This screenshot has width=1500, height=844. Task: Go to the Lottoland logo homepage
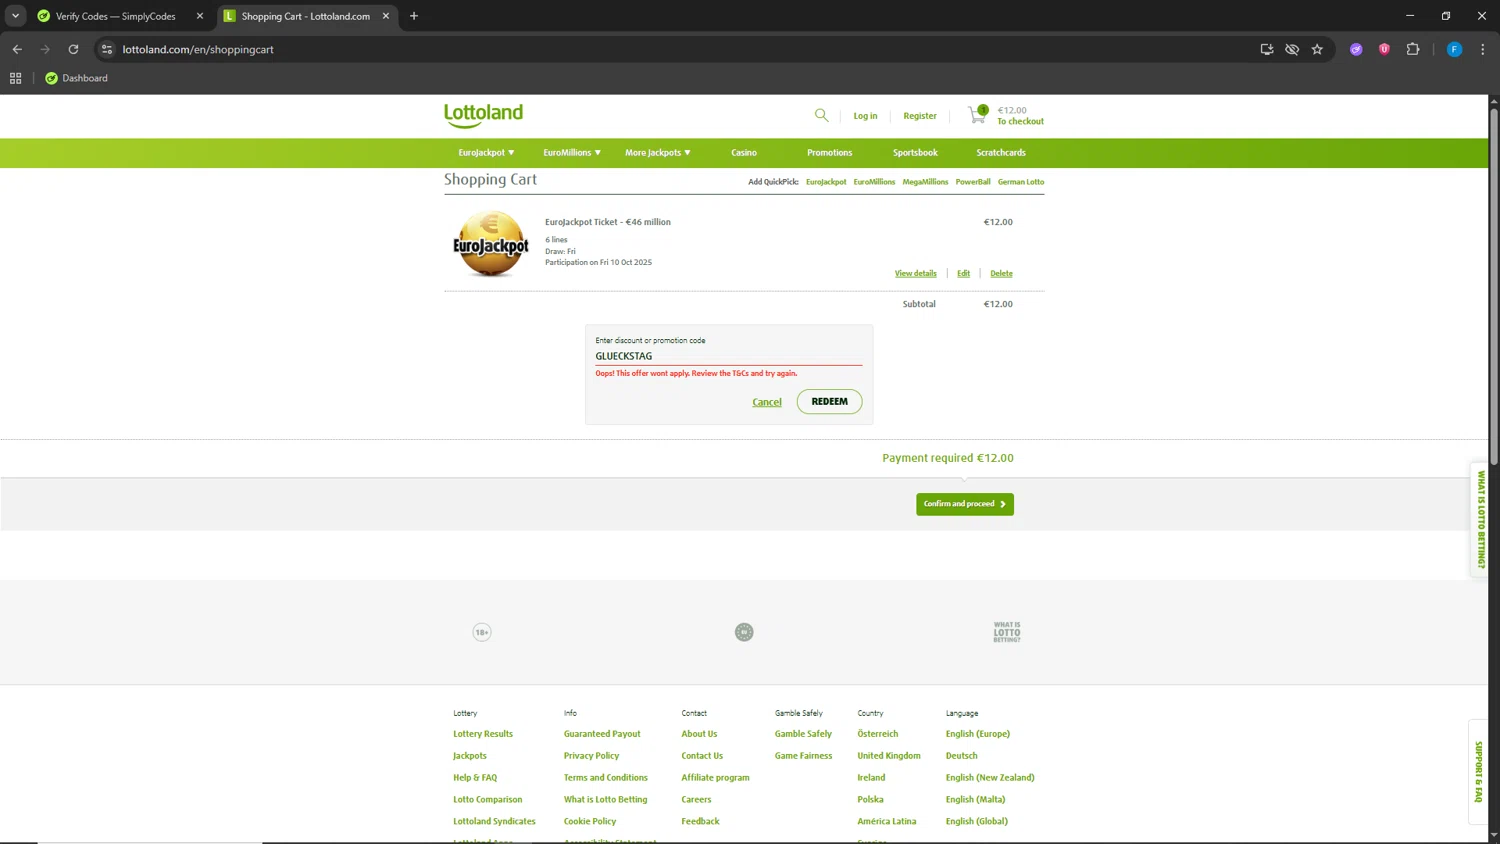[484, 115]
